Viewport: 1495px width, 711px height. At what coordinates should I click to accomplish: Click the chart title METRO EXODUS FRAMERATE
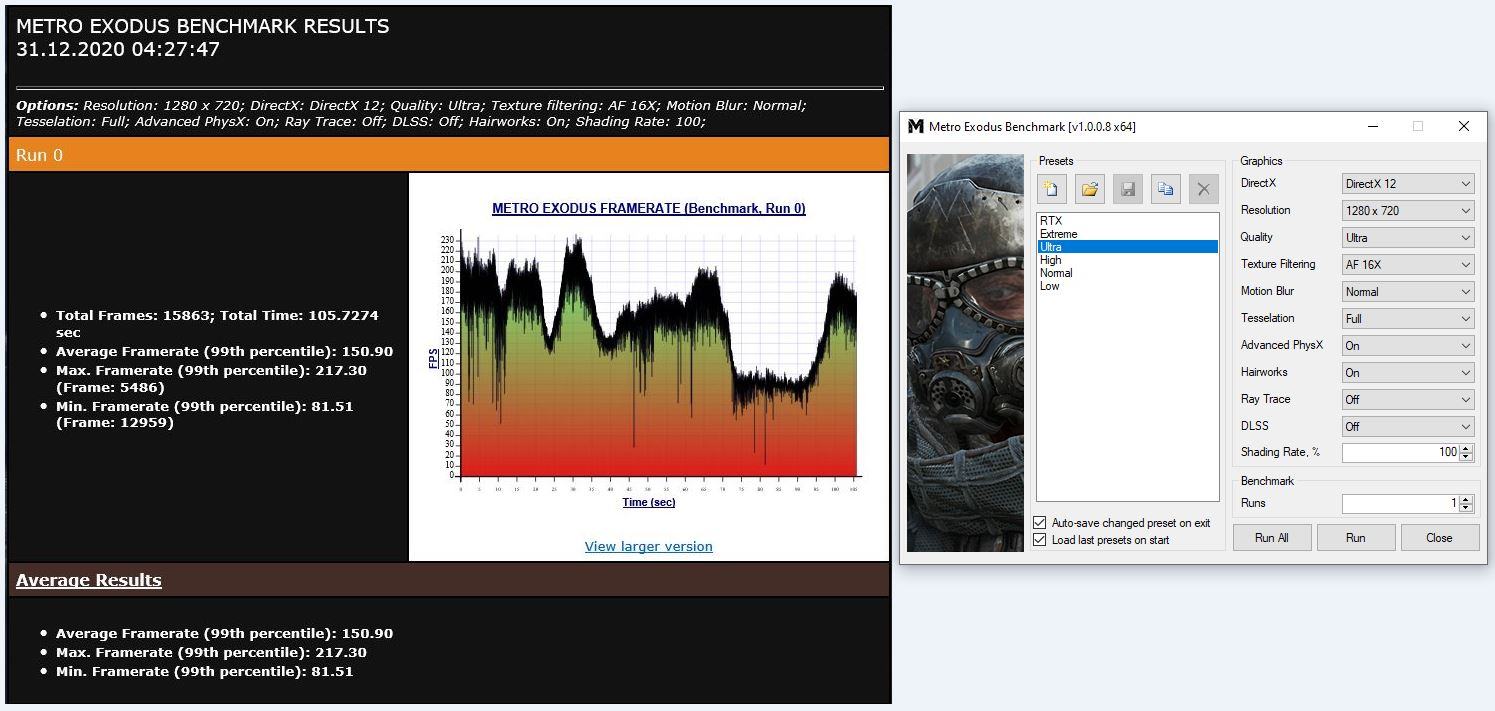point(649,209)
